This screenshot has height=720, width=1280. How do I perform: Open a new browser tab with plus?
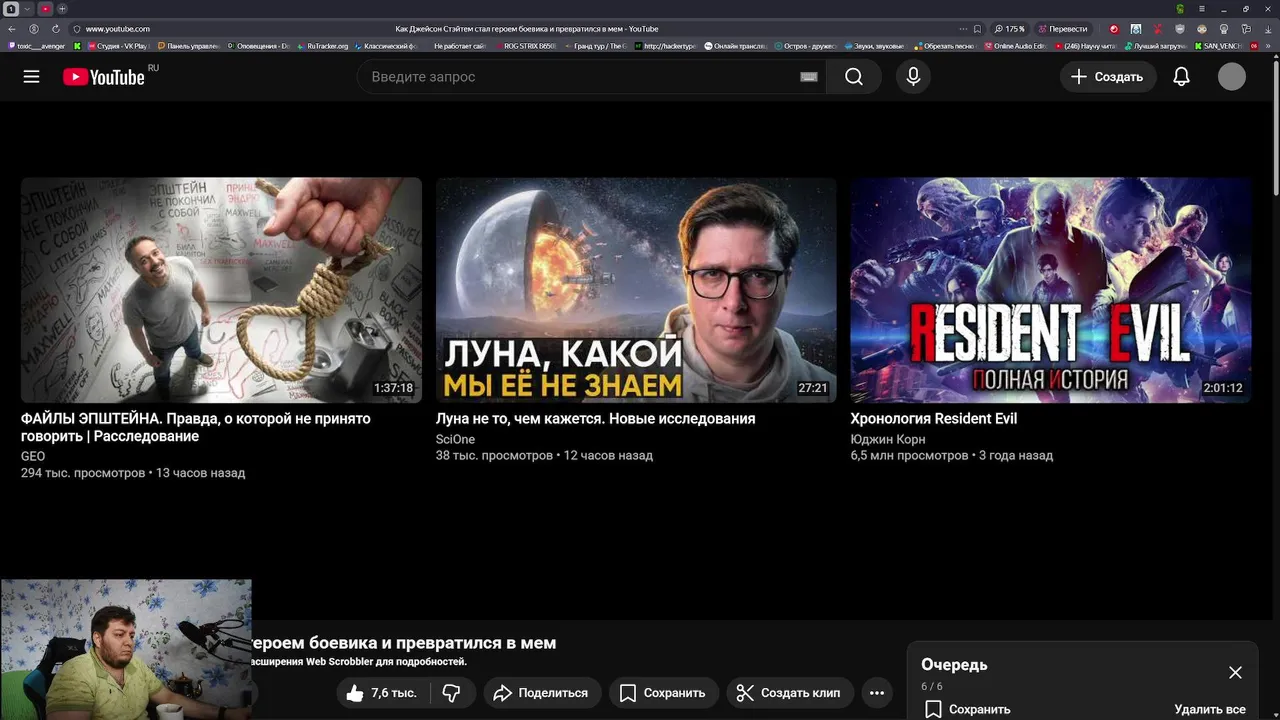click(x=62, y=9)
